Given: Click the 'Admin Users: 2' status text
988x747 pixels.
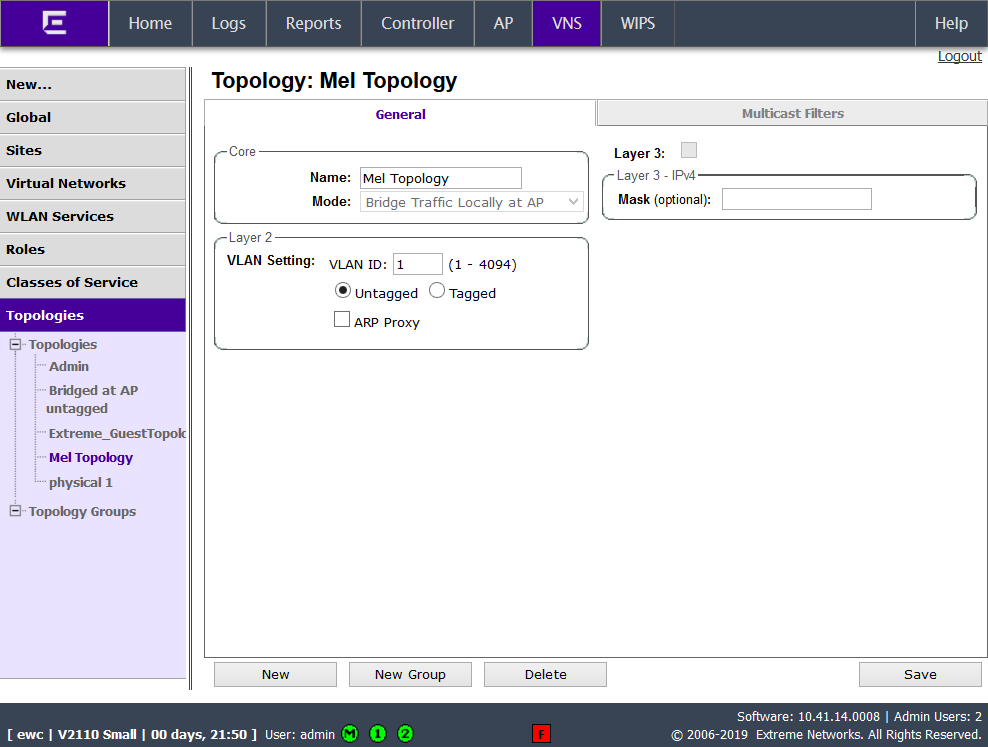Looking at the screenshot, I should click(938, 716).
